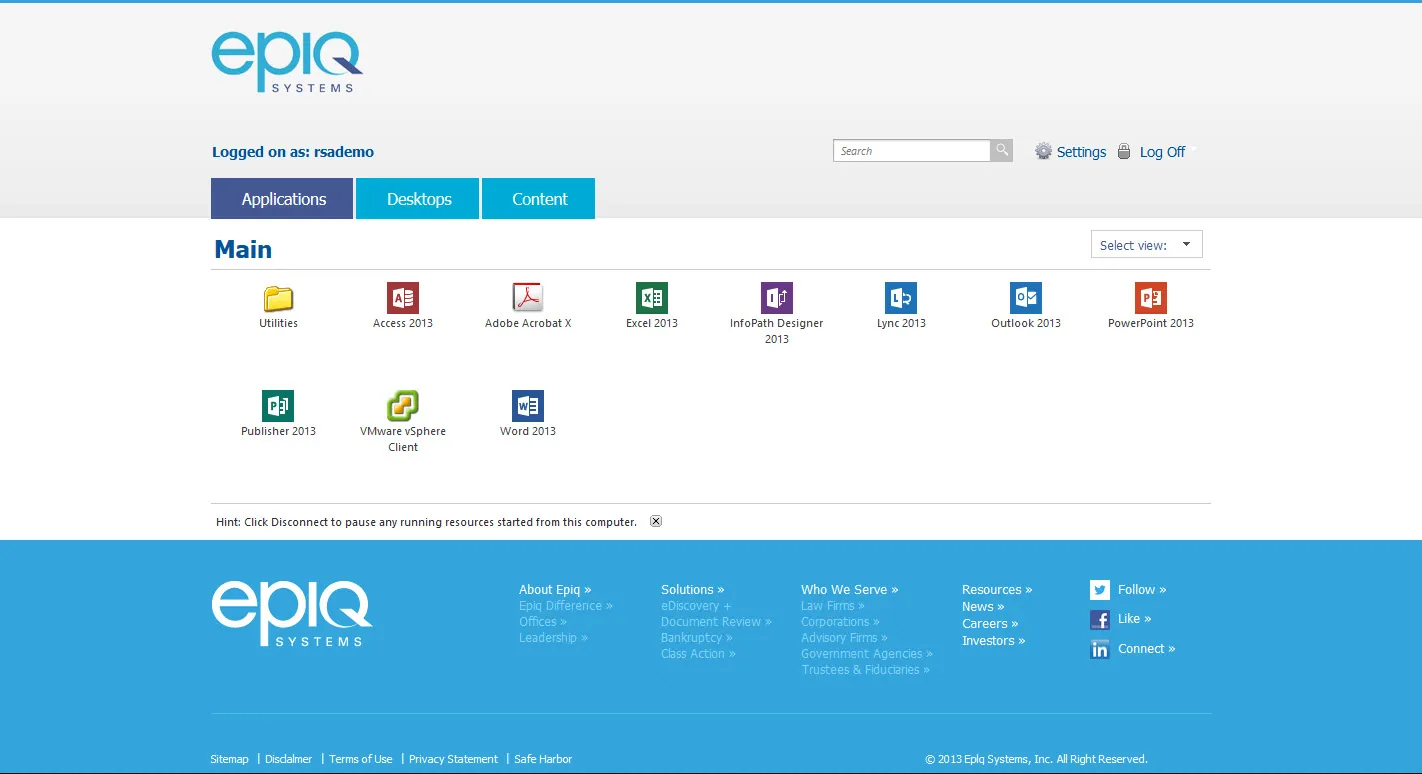This screenshot has height=774, width=1422.
Task: Open the Resources footer link
Action: (997, 590)
